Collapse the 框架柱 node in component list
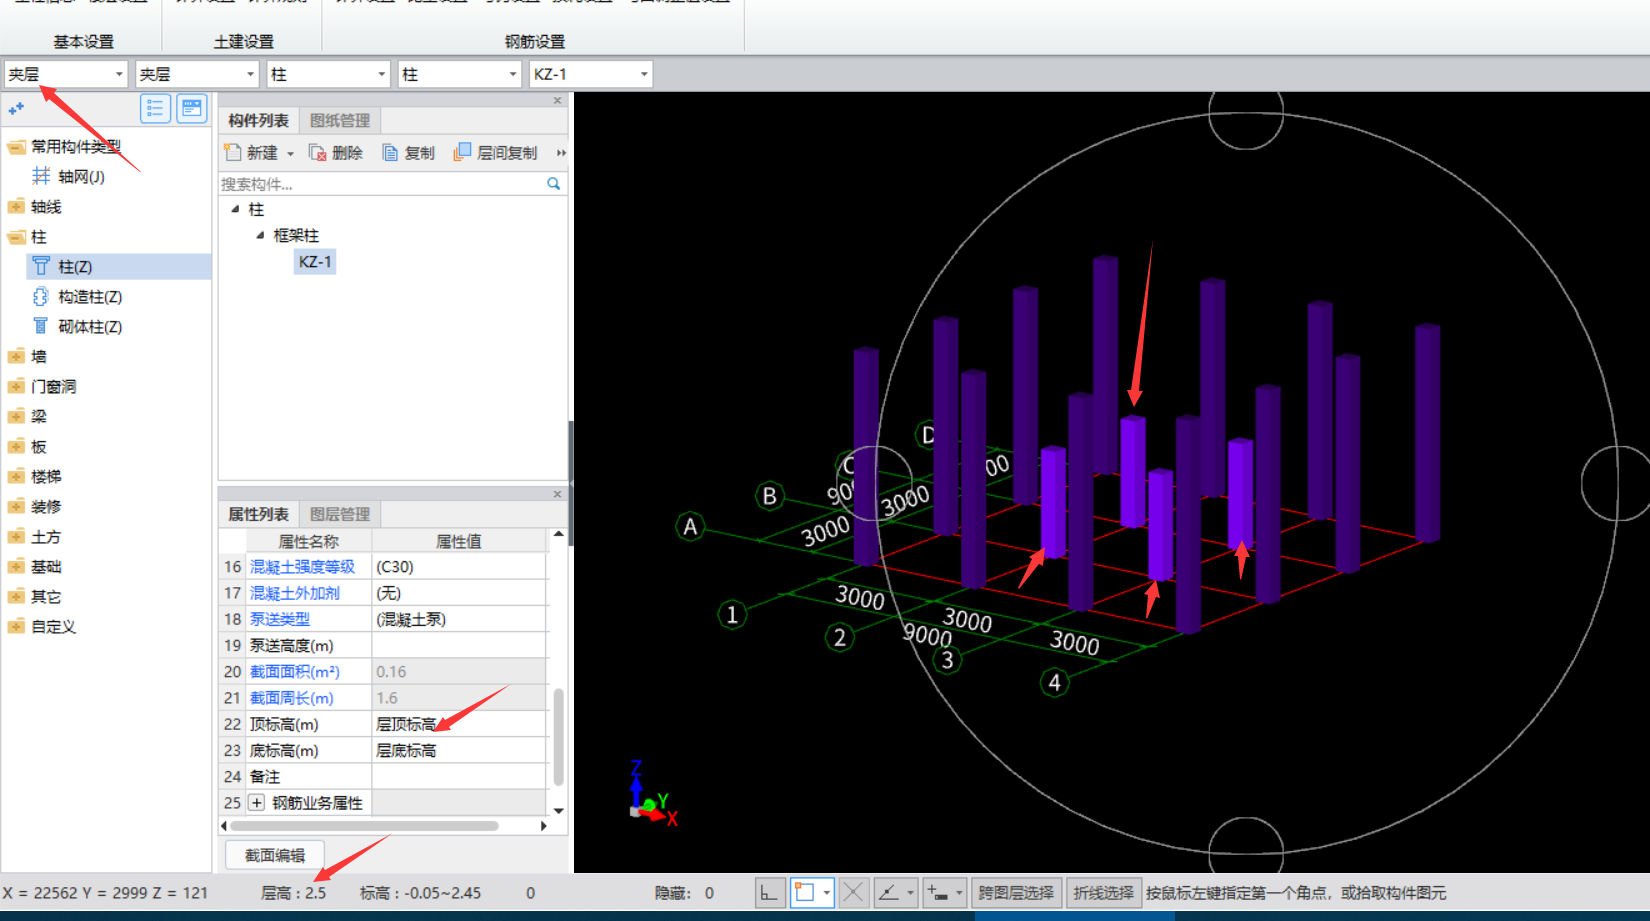This screenshot has height=921, width=1650. point(261,235)
